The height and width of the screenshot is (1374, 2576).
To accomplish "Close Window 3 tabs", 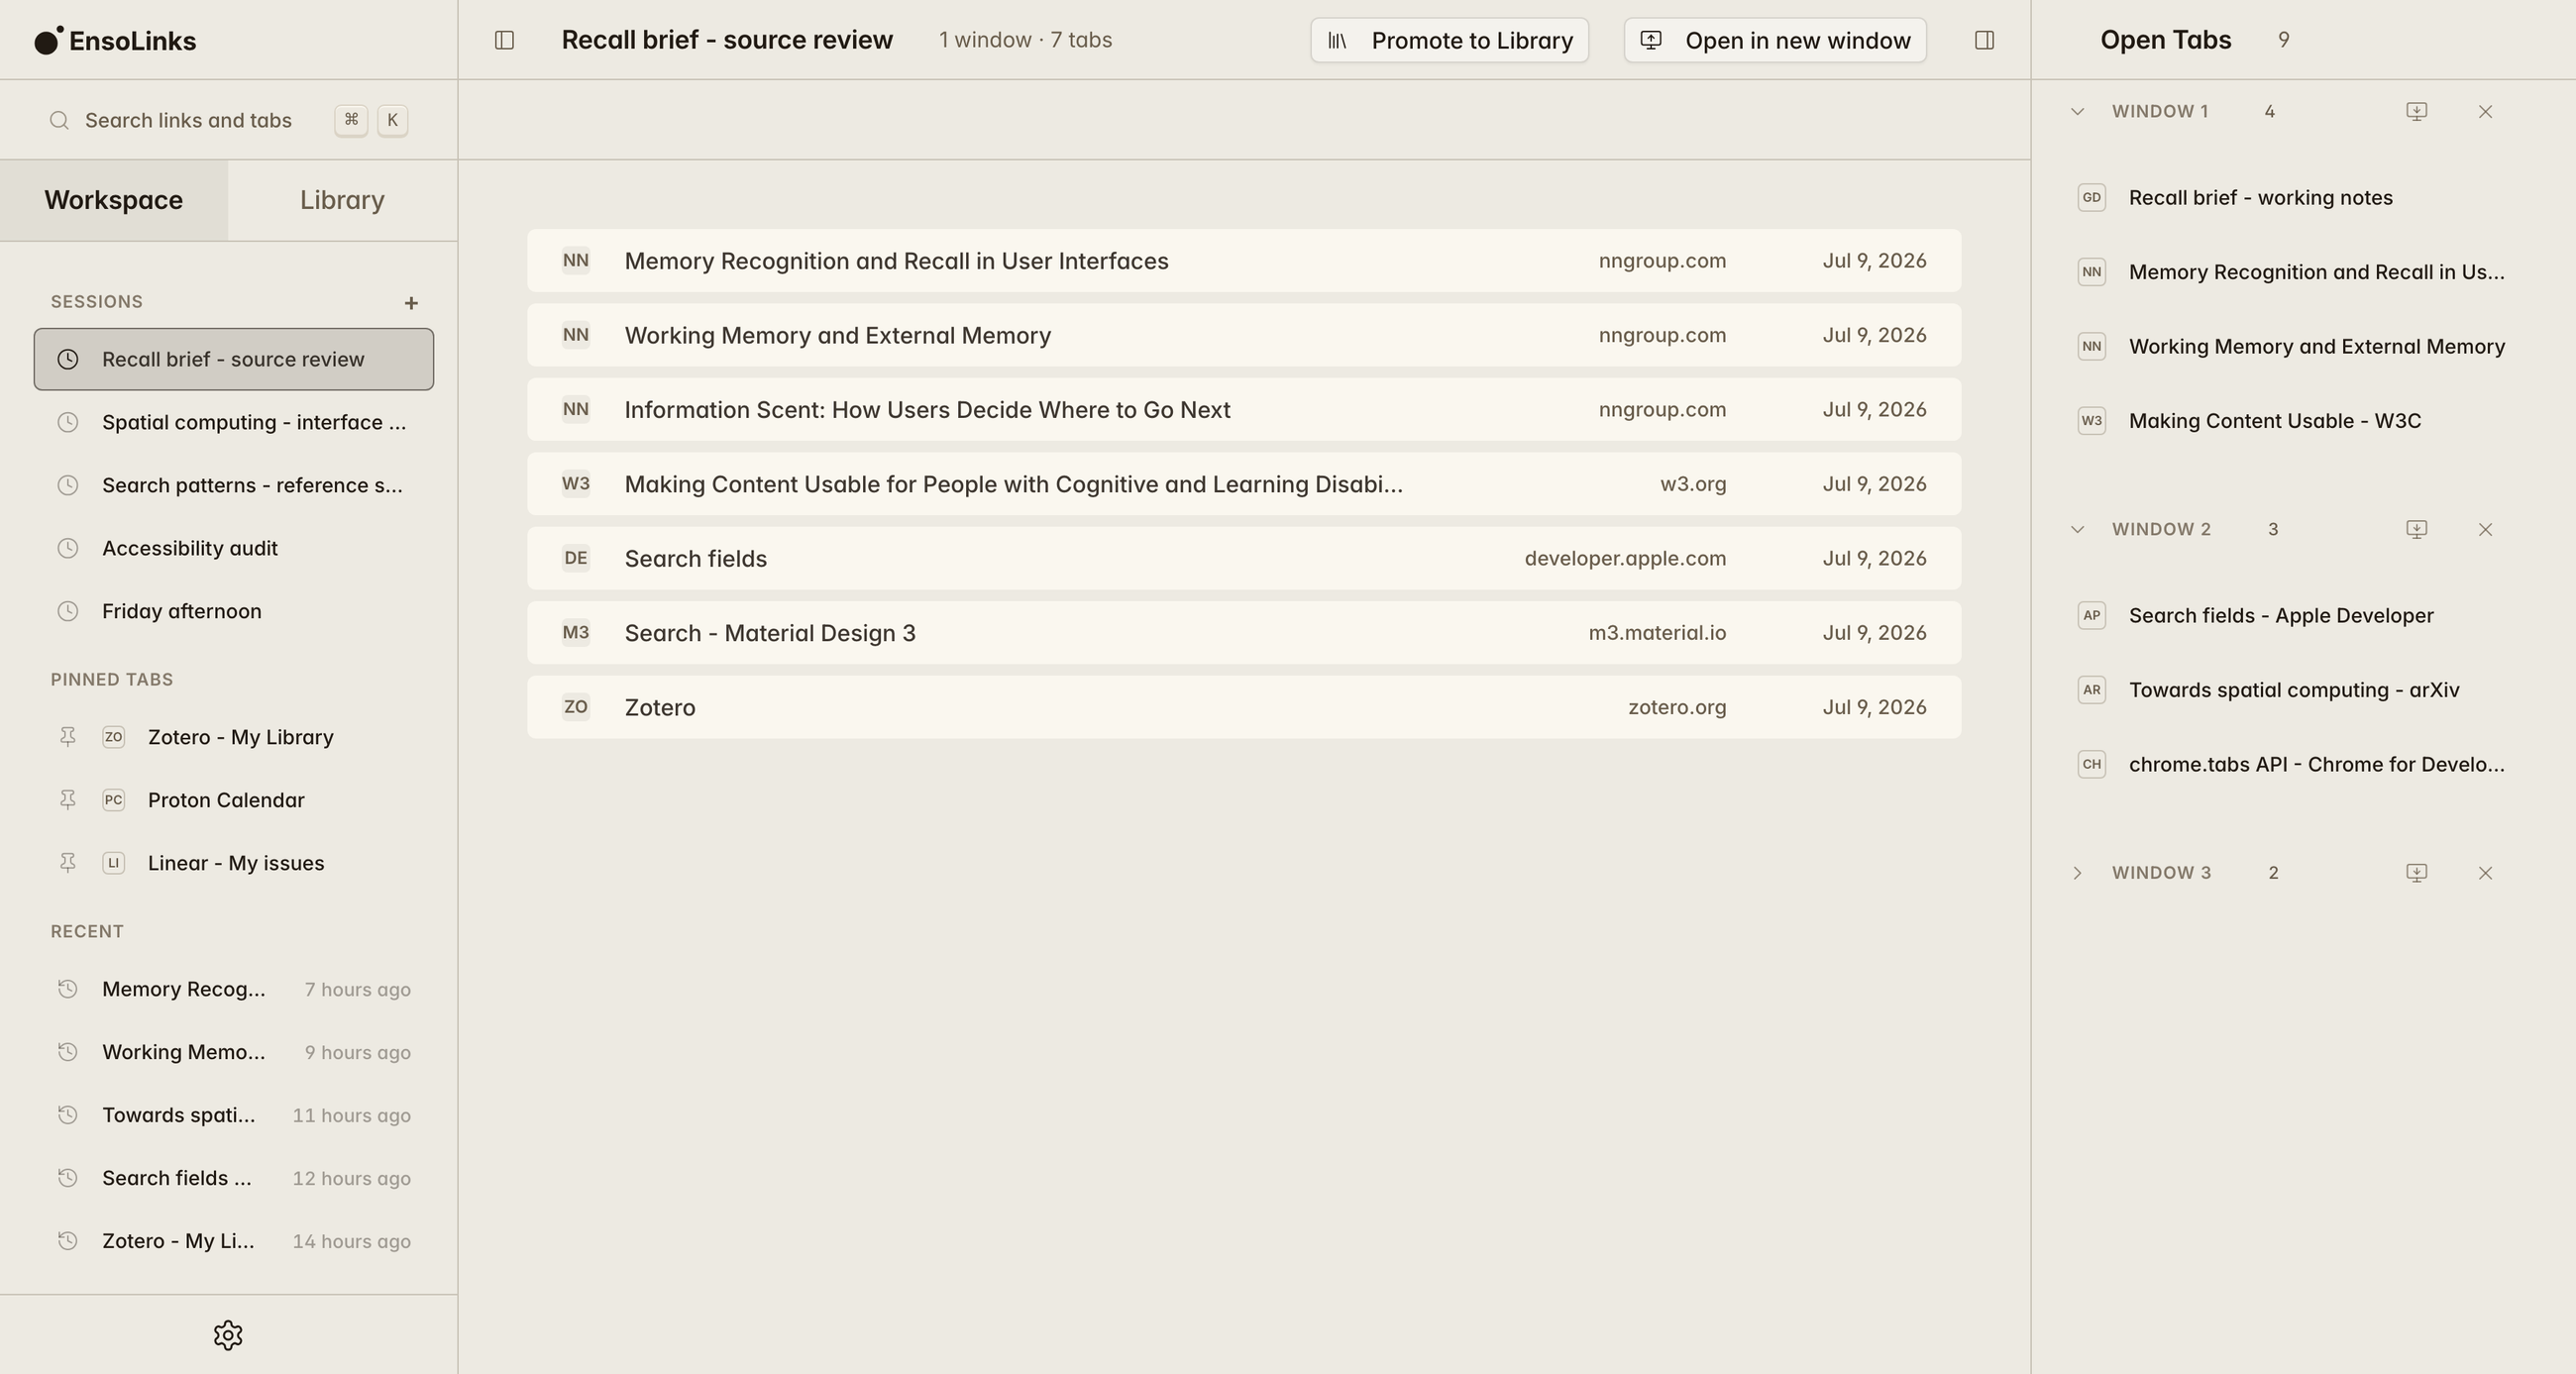I will 2486,873.
